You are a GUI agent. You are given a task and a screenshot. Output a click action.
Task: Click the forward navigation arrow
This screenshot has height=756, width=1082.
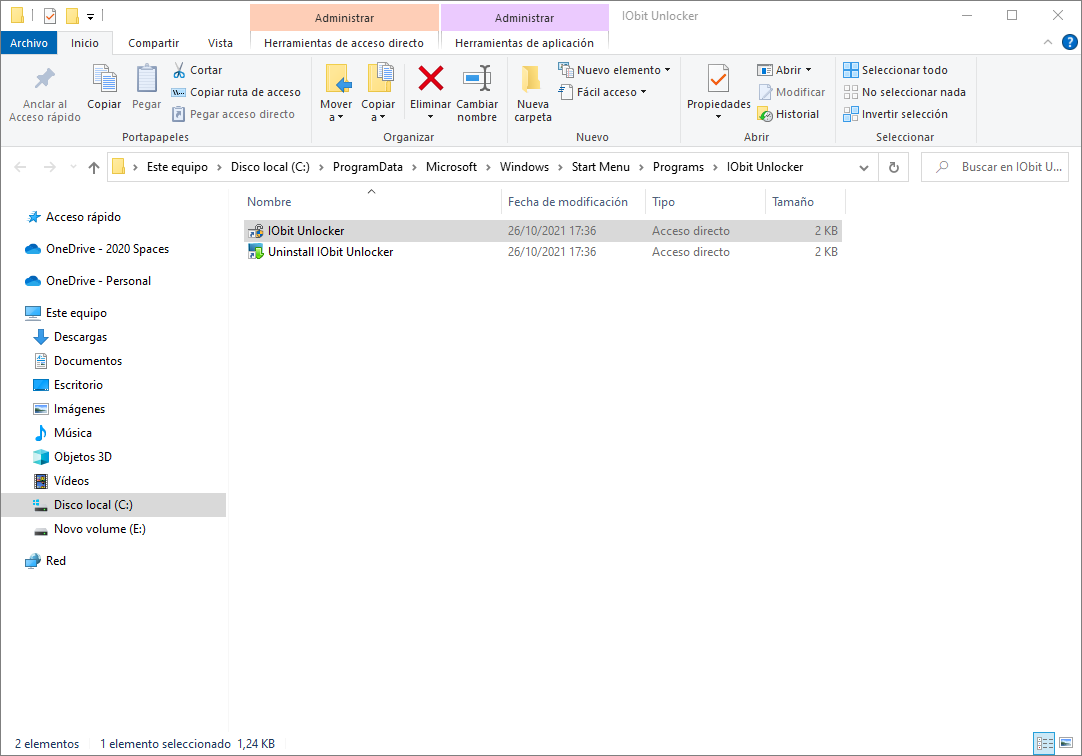pyautogui.click(x=50, y=167)
